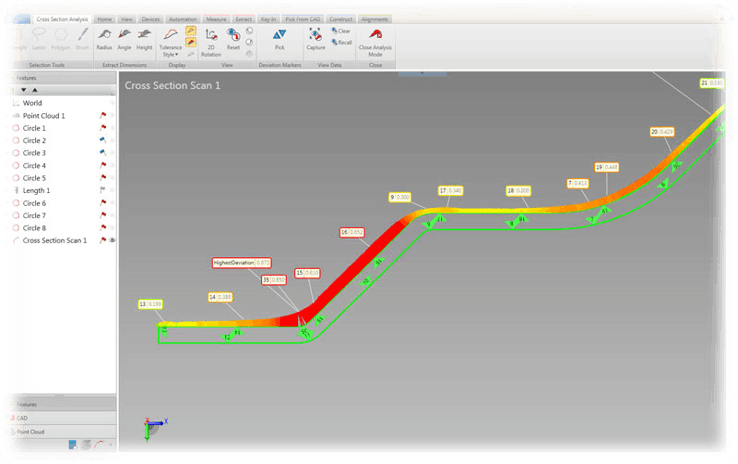Select Cross Section Scan 1 tree item
This screenshot has width=738, height=464.
[55, 240]
